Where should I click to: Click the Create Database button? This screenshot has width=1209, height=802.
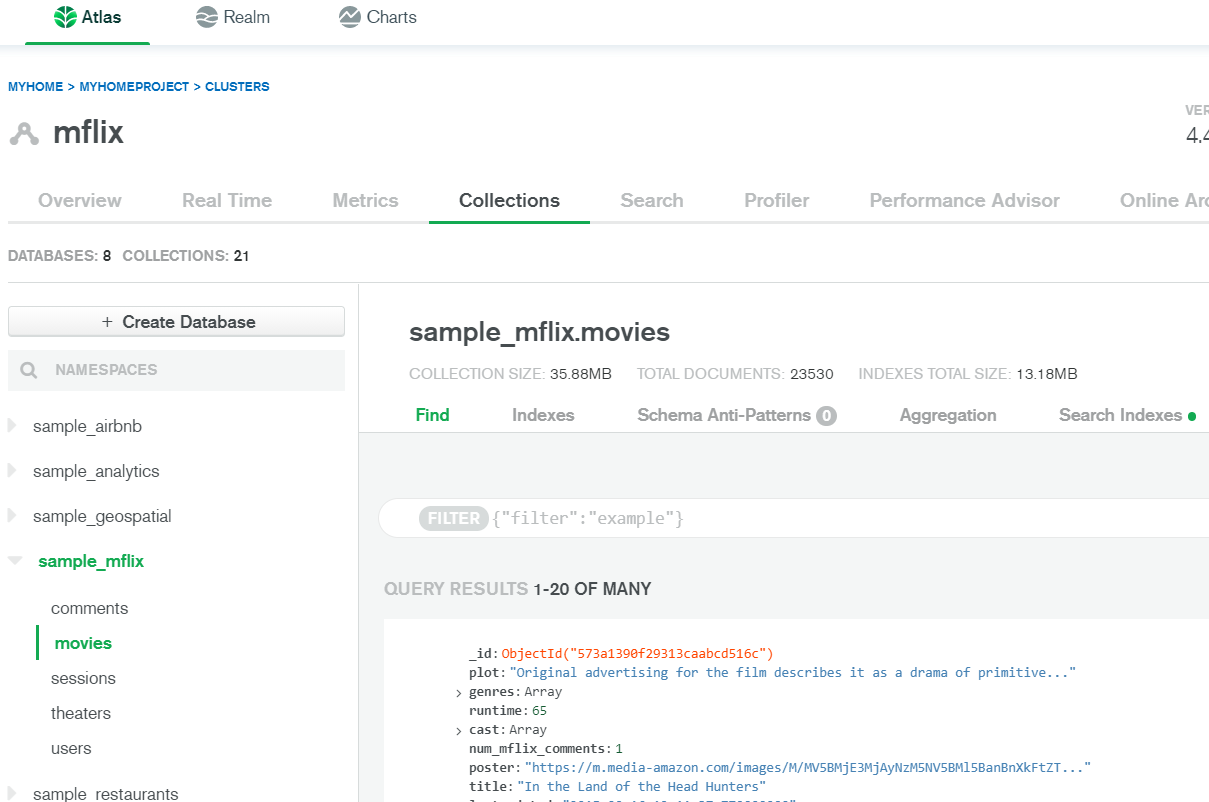coord(176,321)
